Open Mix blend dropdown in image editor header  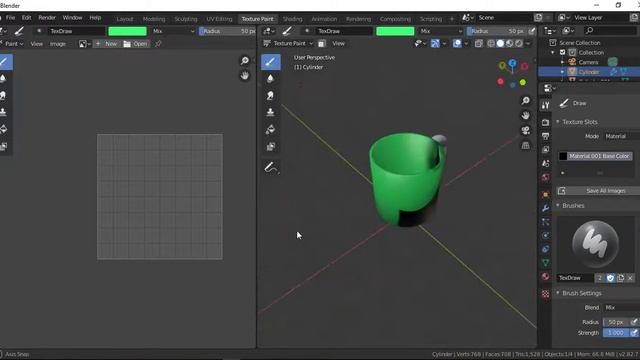click(x=173, y=31)
